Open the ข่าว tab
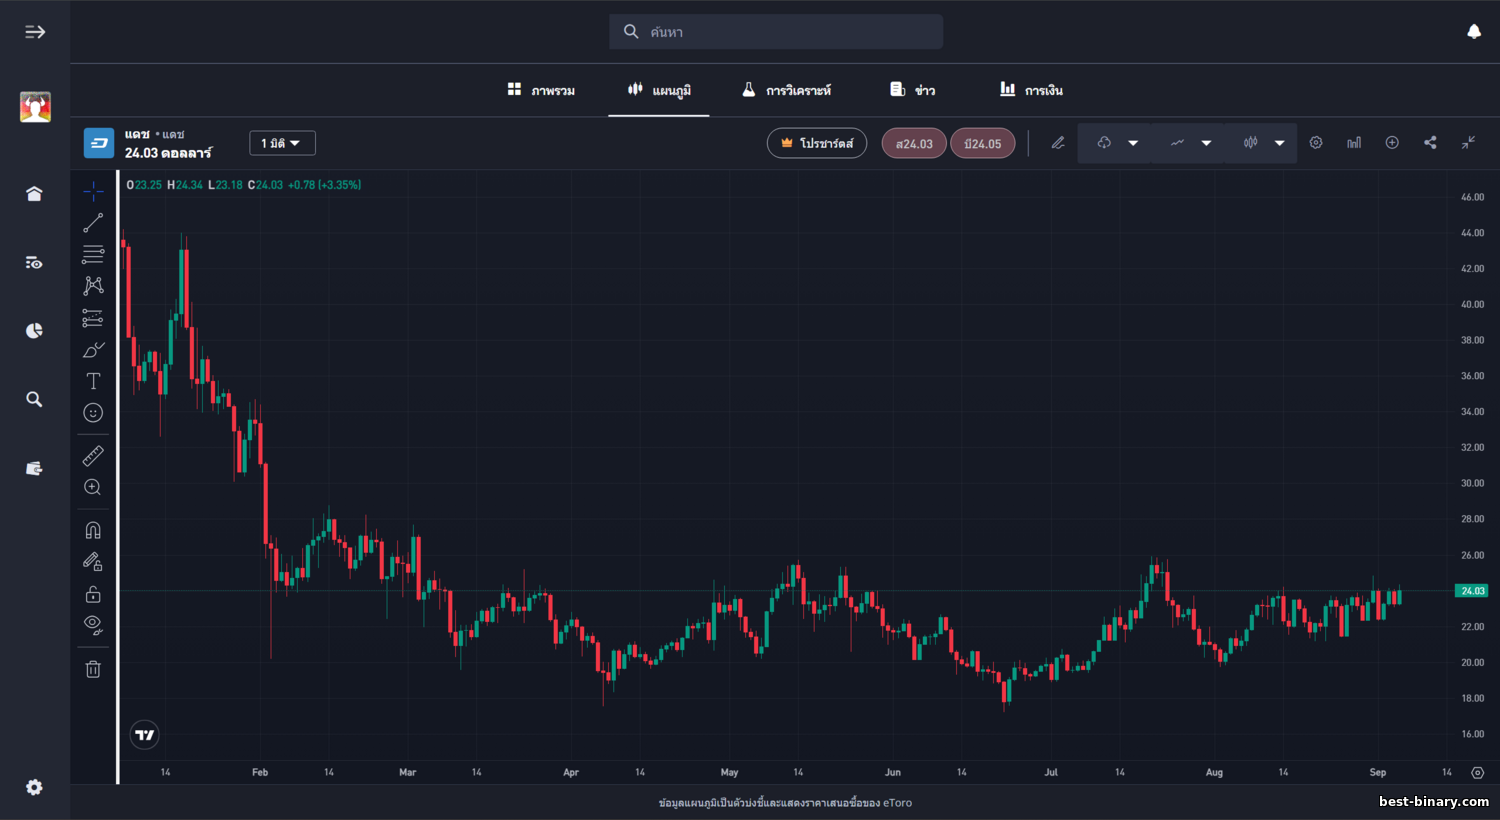Viewport: 1500px width, 820px height. pos(913,90)
